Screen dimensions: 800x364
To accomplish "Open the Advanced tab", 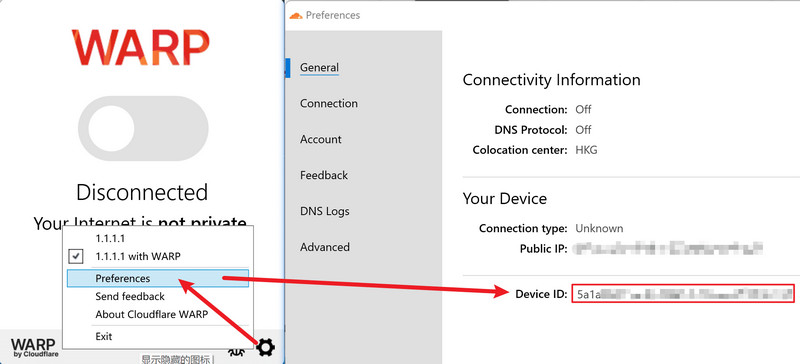I will point(324,247).
